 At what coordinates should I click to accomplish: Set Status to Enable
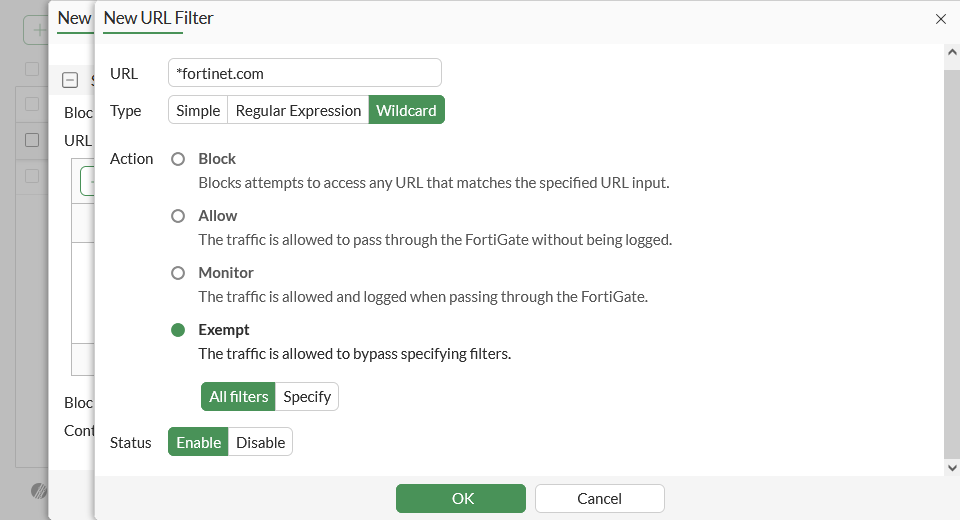(198, 443)
